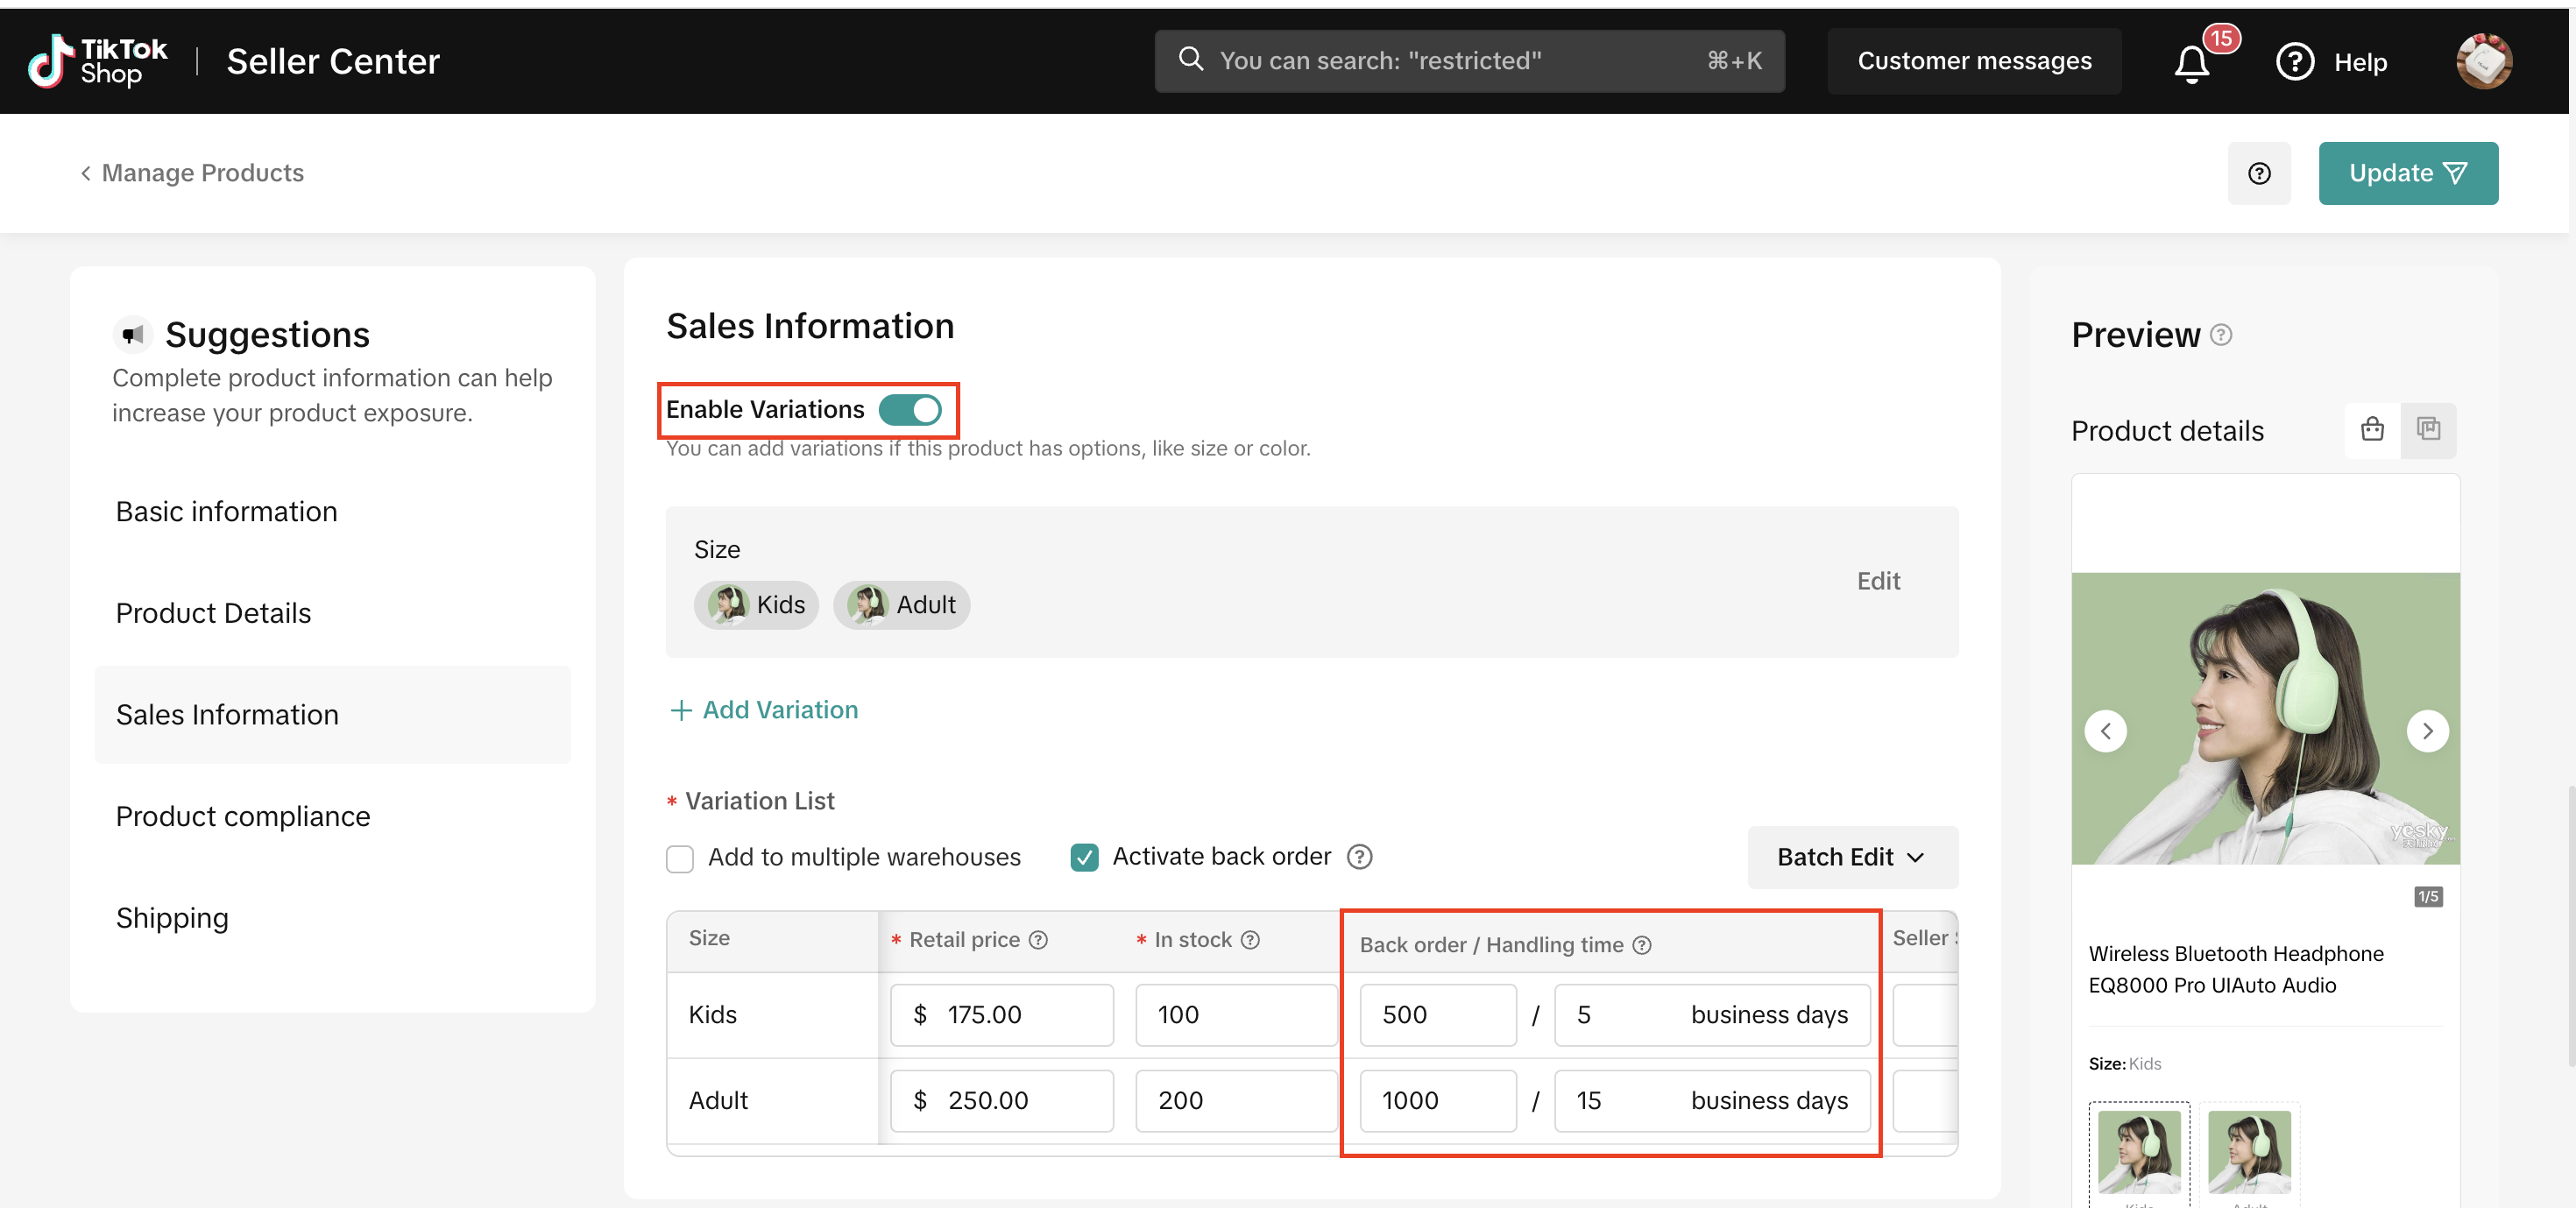Click the Retail price help icon
Screen dimensions: 2576x1208
(1038, 940)
